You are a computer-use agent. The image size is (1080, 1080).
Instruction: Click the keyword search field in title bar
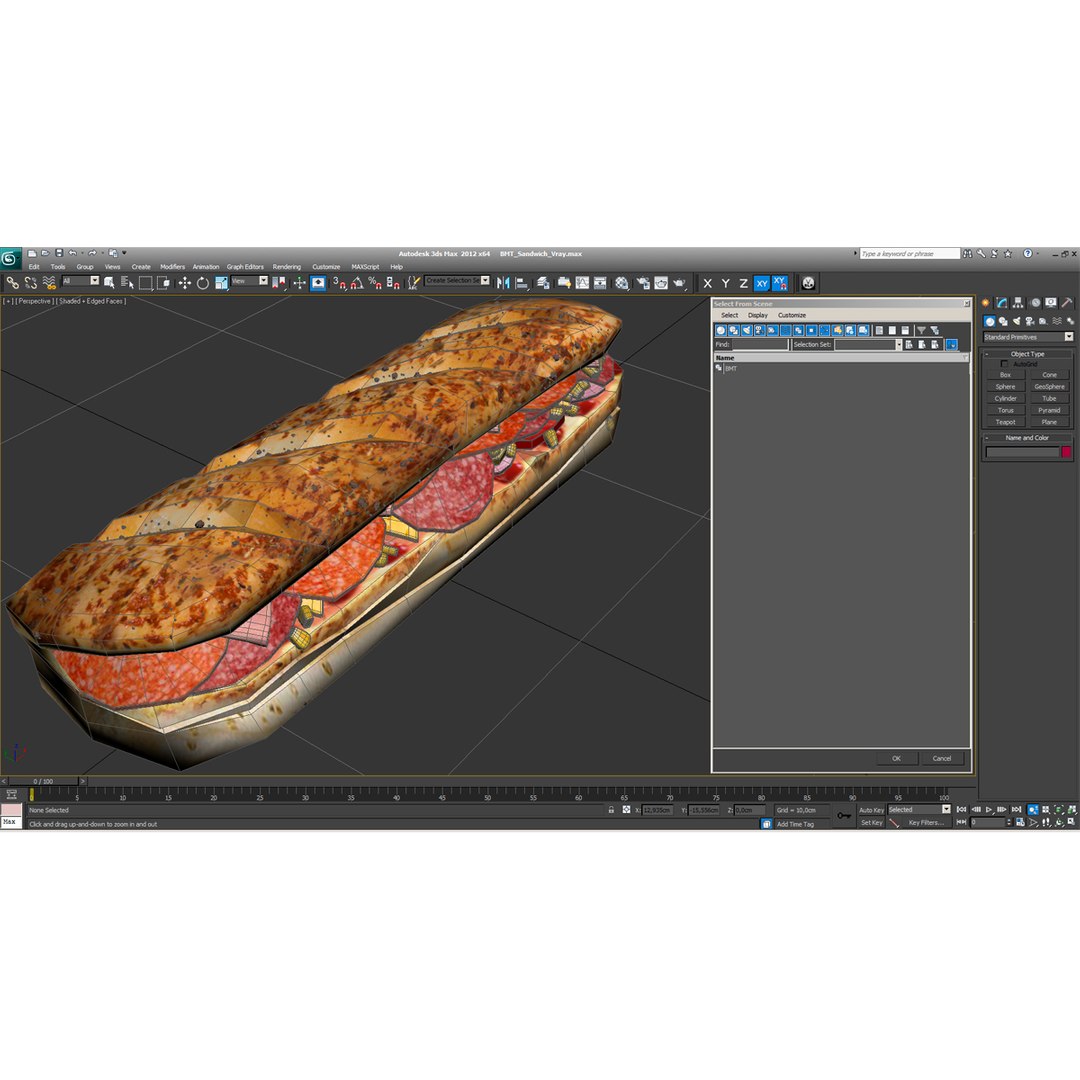pyautogui.click(x=909, y=254)
